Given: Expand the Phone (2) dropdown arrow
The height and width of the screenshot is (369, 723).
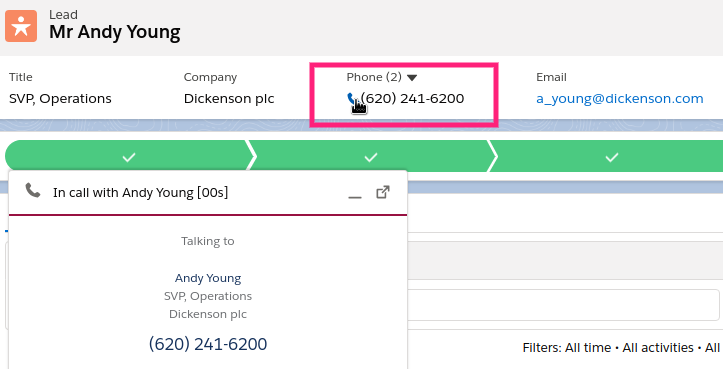Looking at the screenshot, I should point(412,77).
